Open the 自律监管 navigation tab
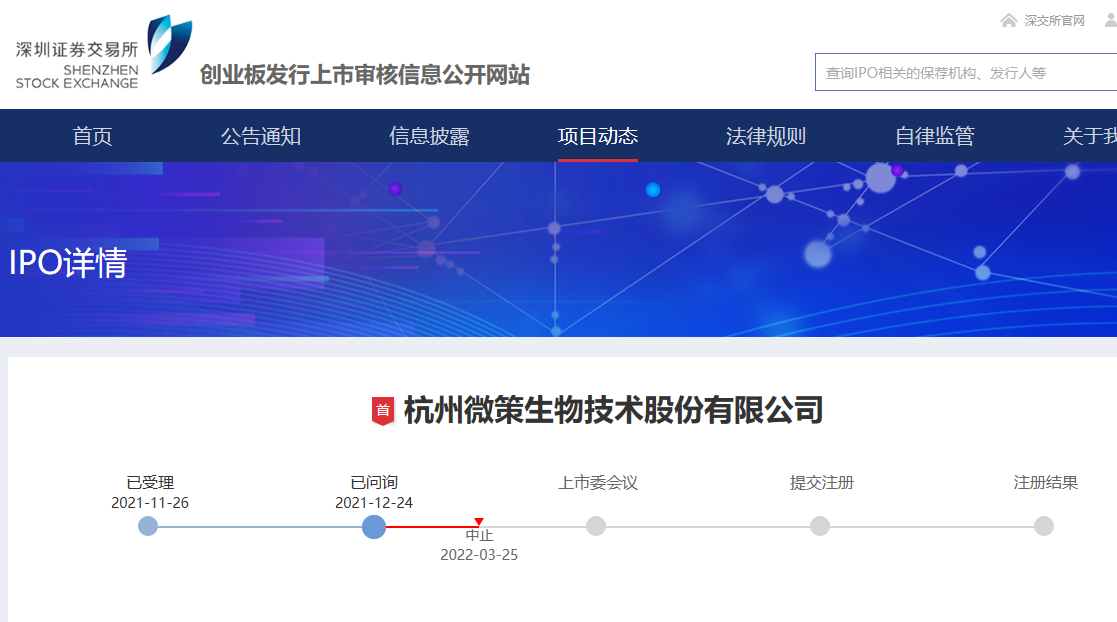This screenshot has height=622, width=1117. point(935,136)
